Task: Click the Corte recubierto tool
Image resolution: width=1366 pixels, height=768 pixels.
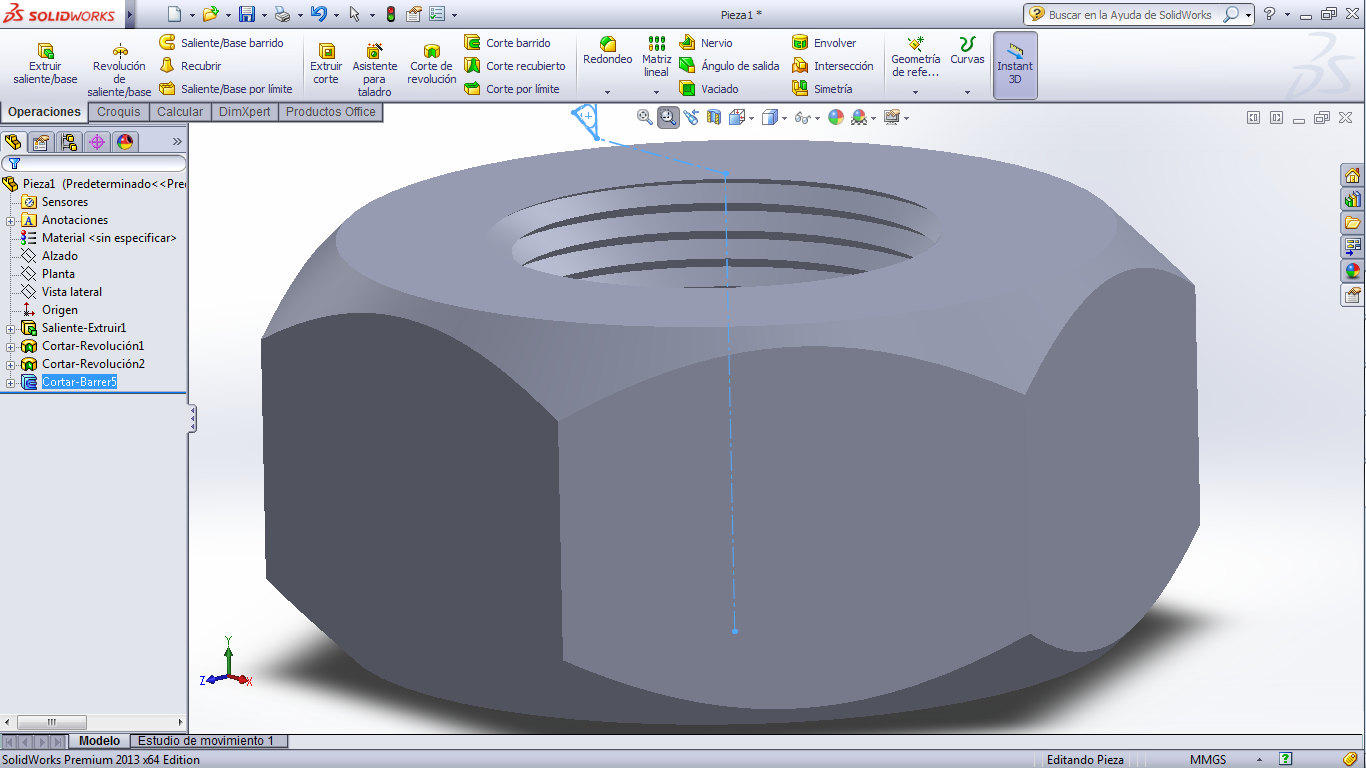Action: [x=515, y=66]
